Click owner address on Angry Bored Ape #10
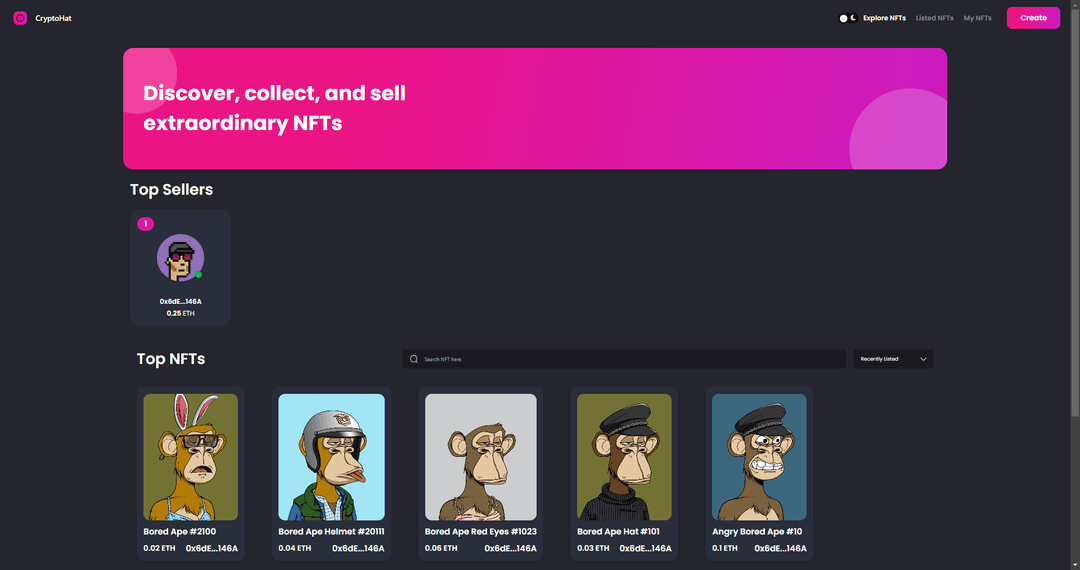 coord(780,549)
